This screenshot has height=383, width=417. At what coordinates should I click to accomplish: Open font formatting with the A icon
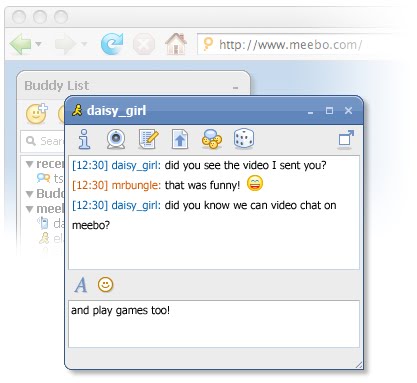(x=81, y=285)
